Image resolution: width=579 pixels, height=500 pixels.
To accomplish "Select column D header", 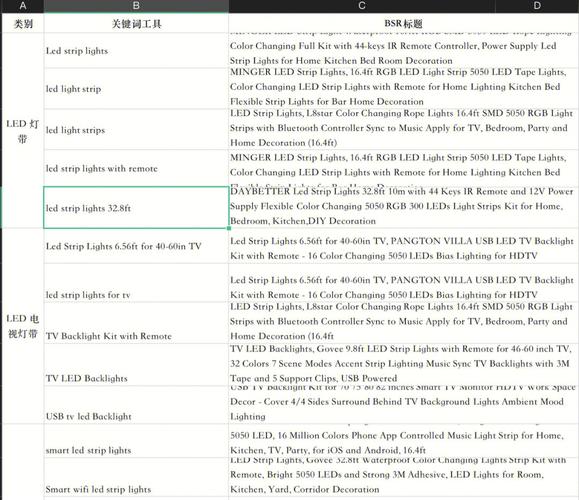I will tap(537, 6).
